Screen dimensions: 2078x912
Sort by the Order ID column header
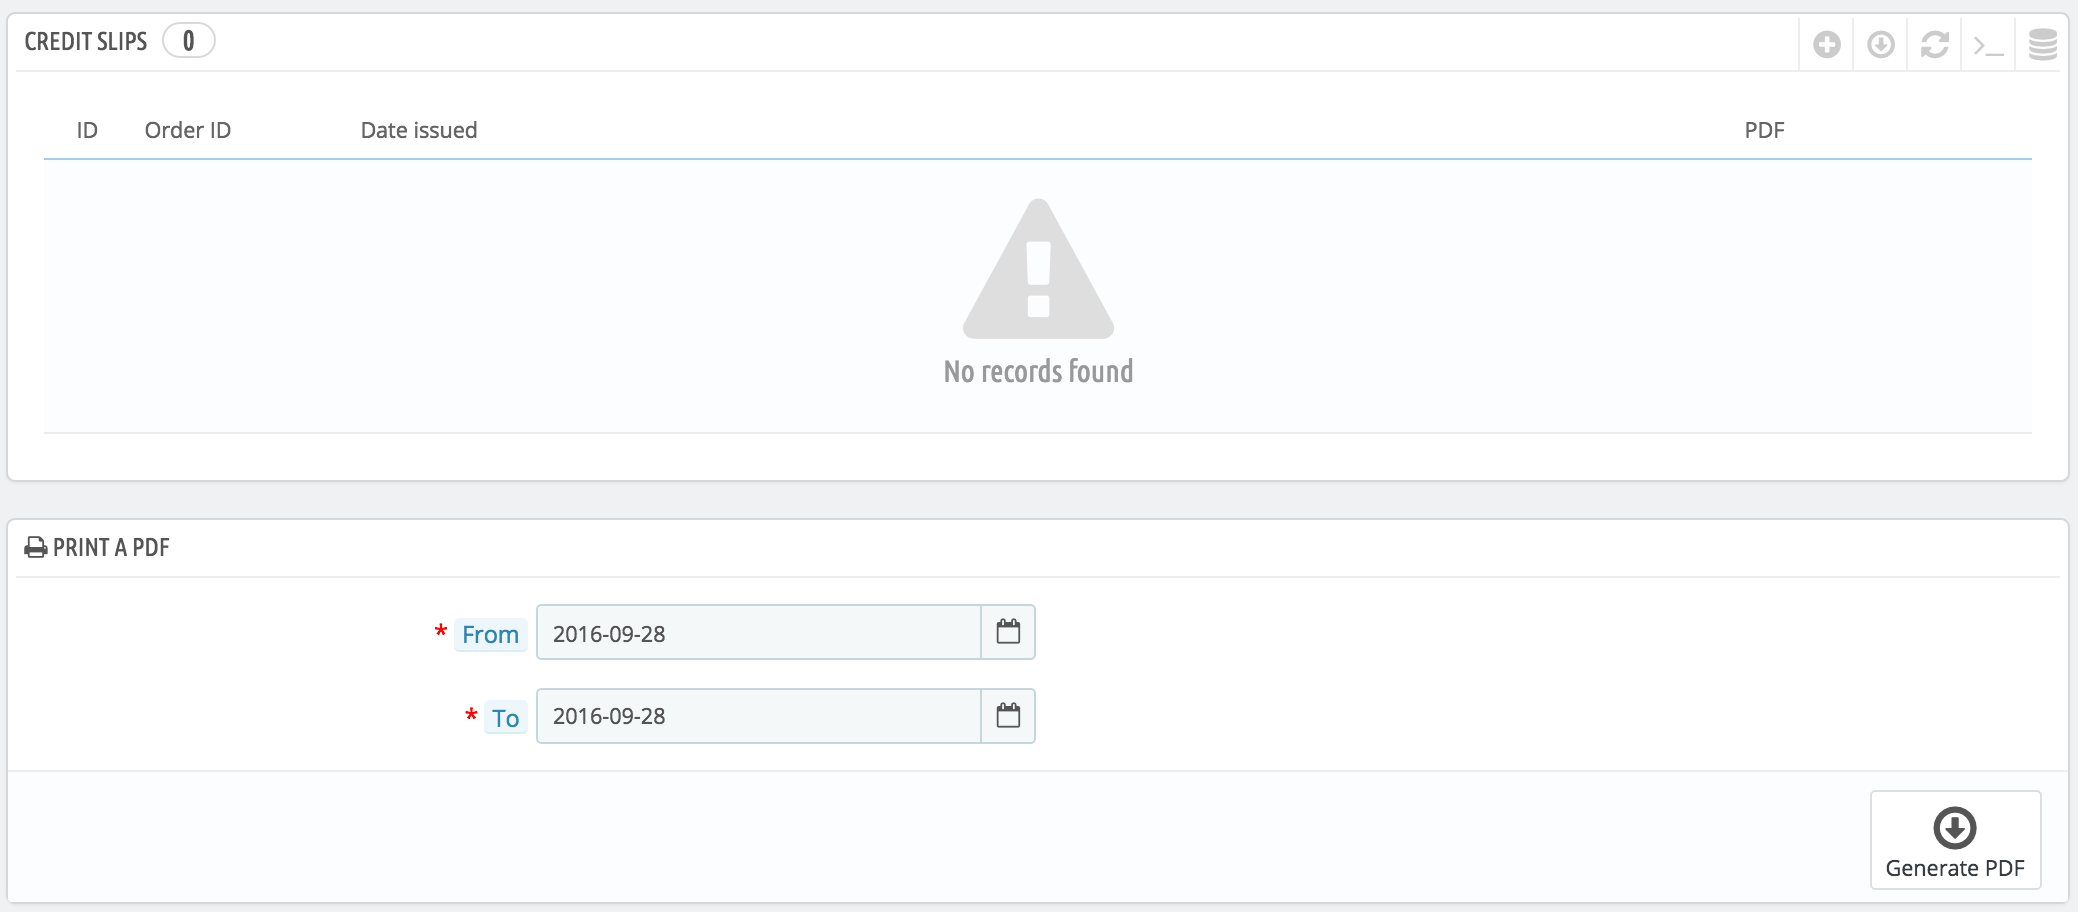tap(188, 130)
